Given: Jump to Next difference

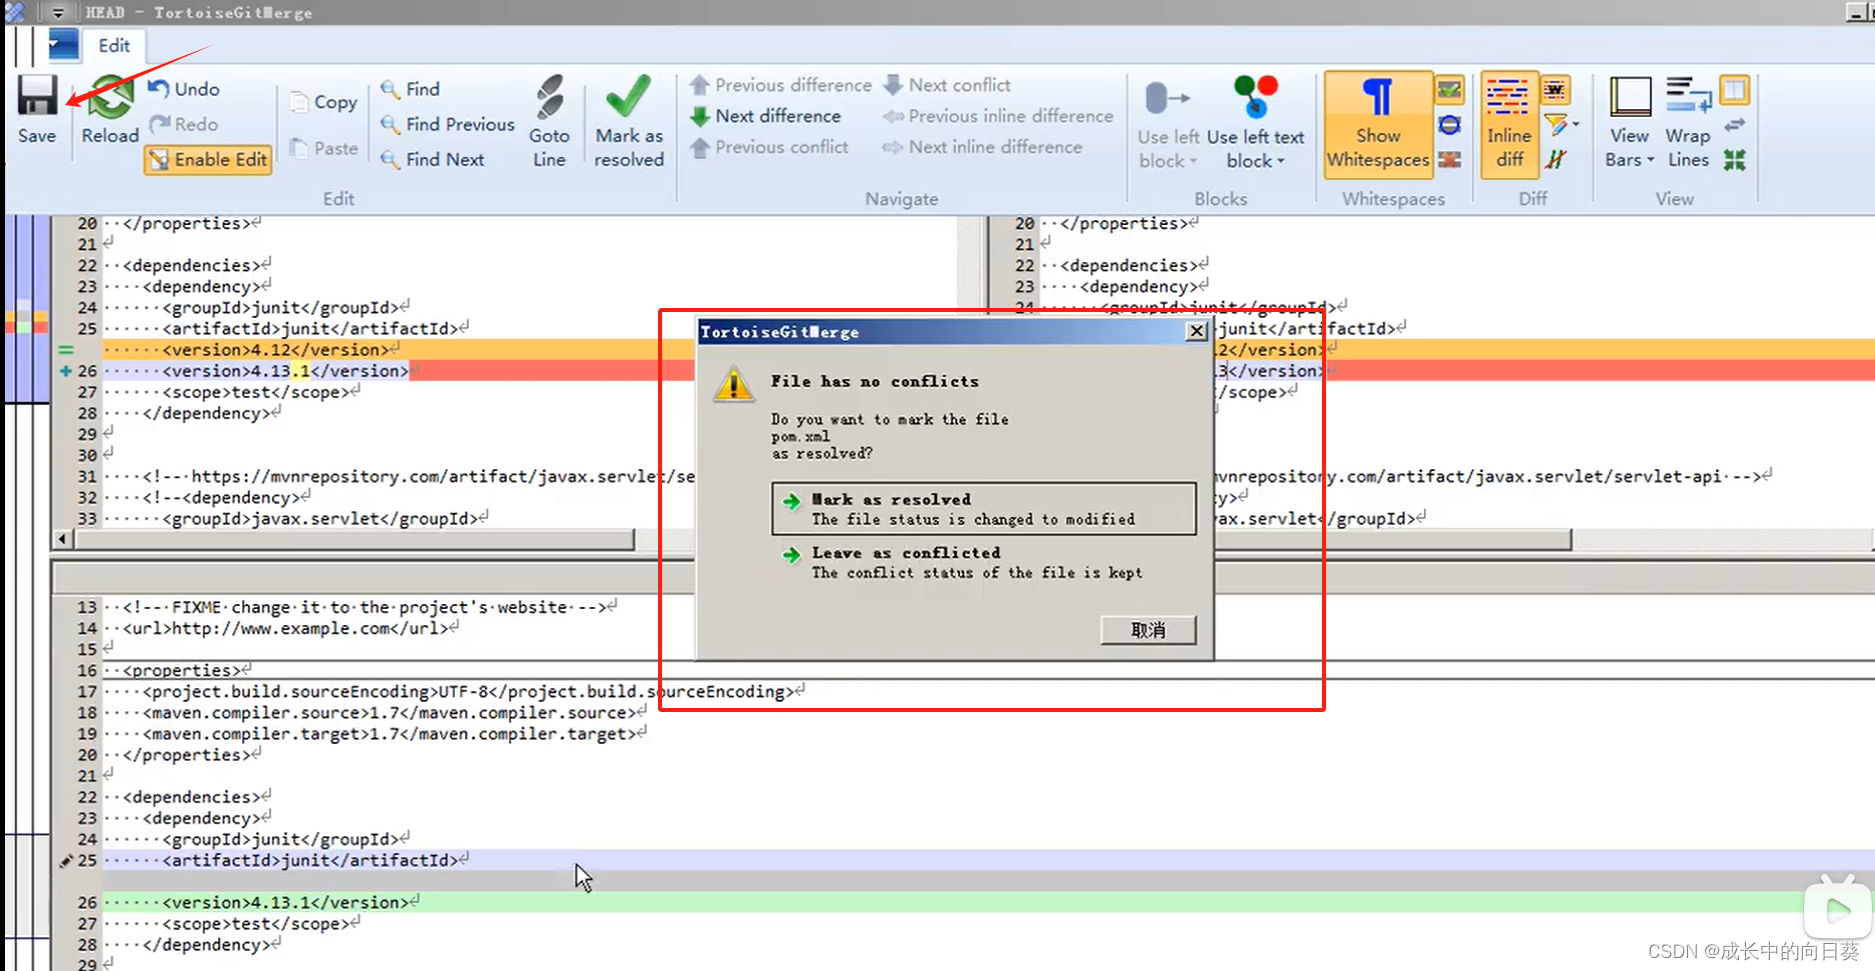Looking at the screenshot, I should coord(766,116).
